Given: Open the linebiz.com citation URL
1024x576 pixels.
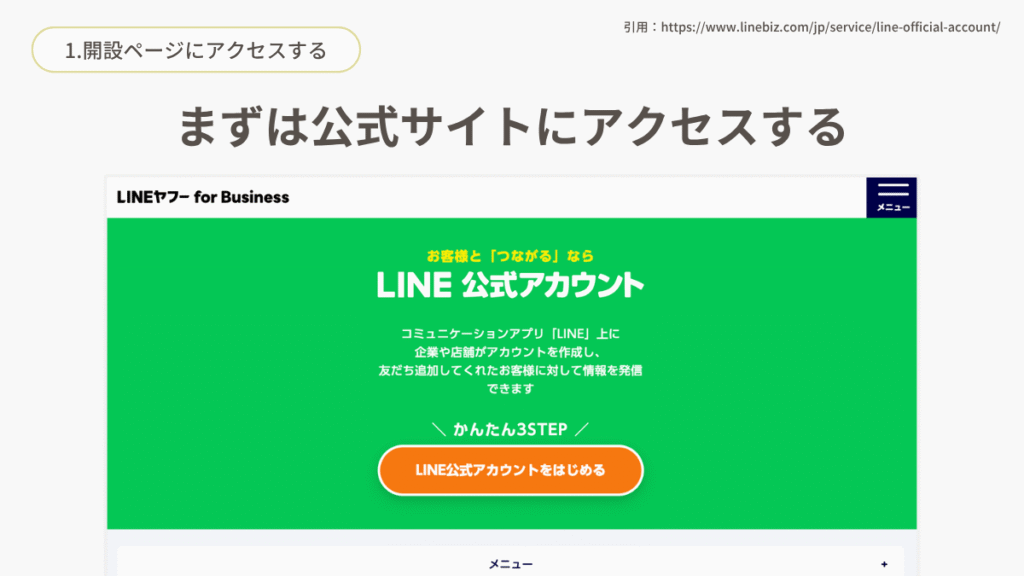Looking at the screenshot, I should coord(830,27).
